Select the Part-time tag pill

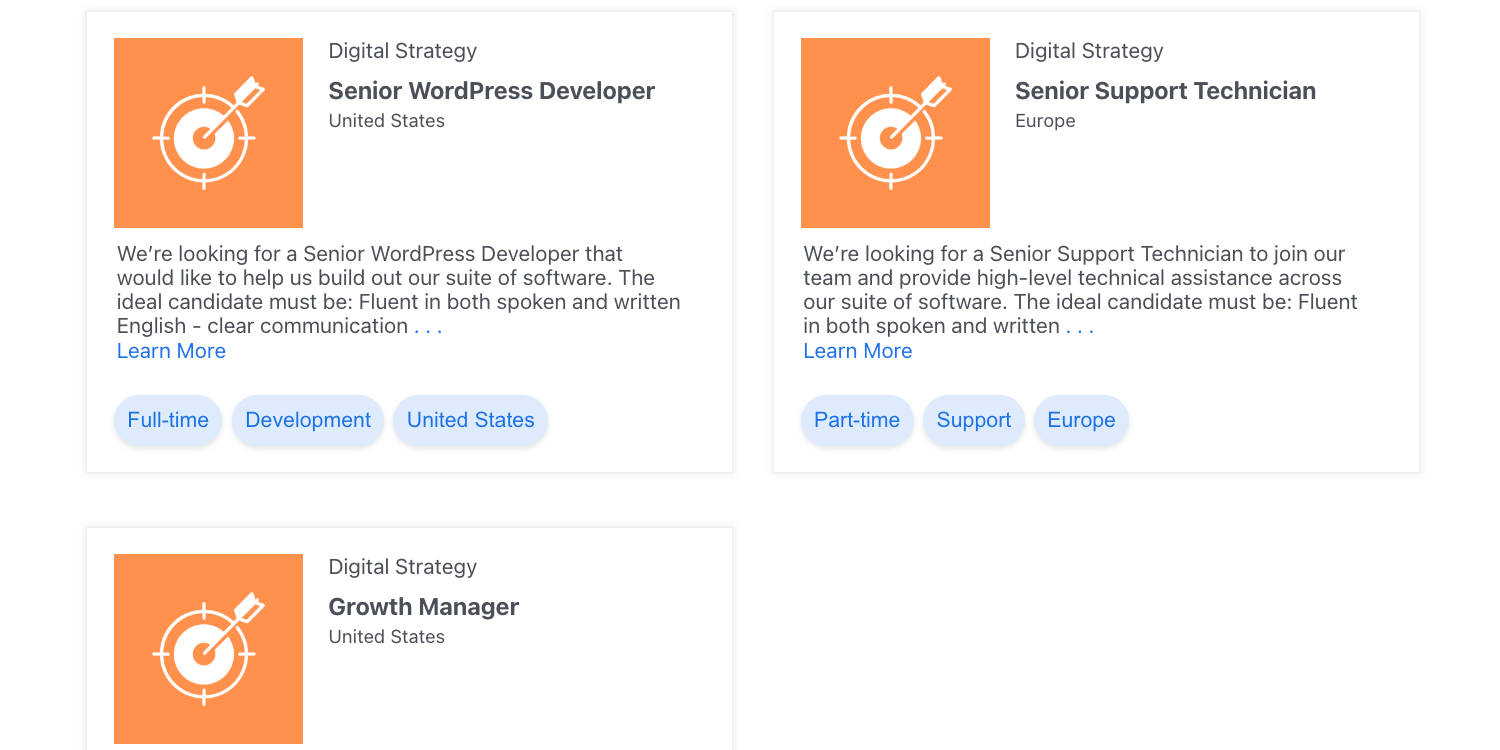point(857,420)
